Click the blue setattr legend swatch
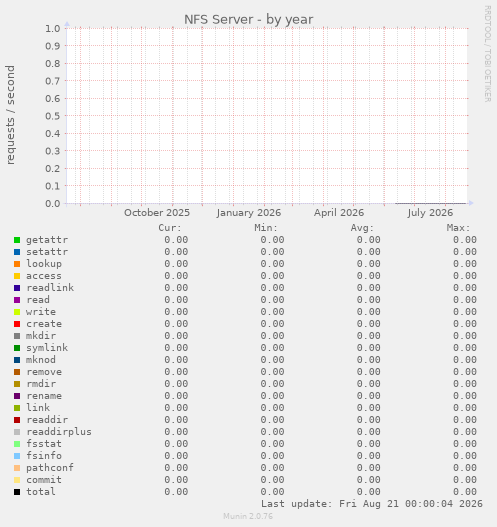Viewport: 497px width, 527px height. pyautogui.click(x=17, y=252)
